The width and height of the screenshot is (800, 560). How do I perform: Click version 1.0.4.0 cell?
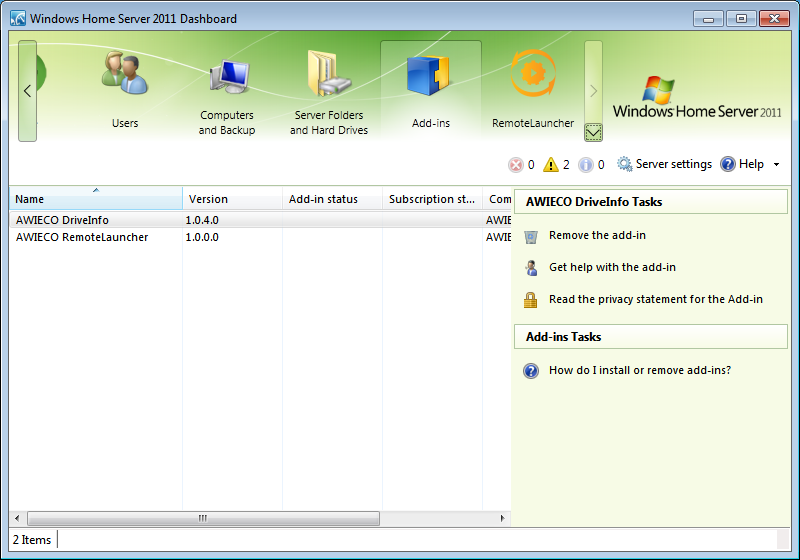coord(202,220)
